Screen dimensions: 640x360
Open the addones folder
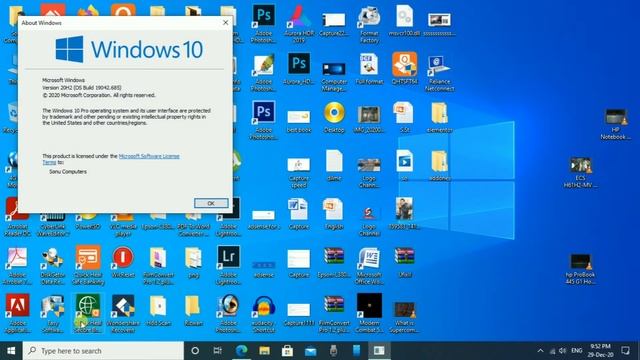pyautogui.click(x=439, y=166)
